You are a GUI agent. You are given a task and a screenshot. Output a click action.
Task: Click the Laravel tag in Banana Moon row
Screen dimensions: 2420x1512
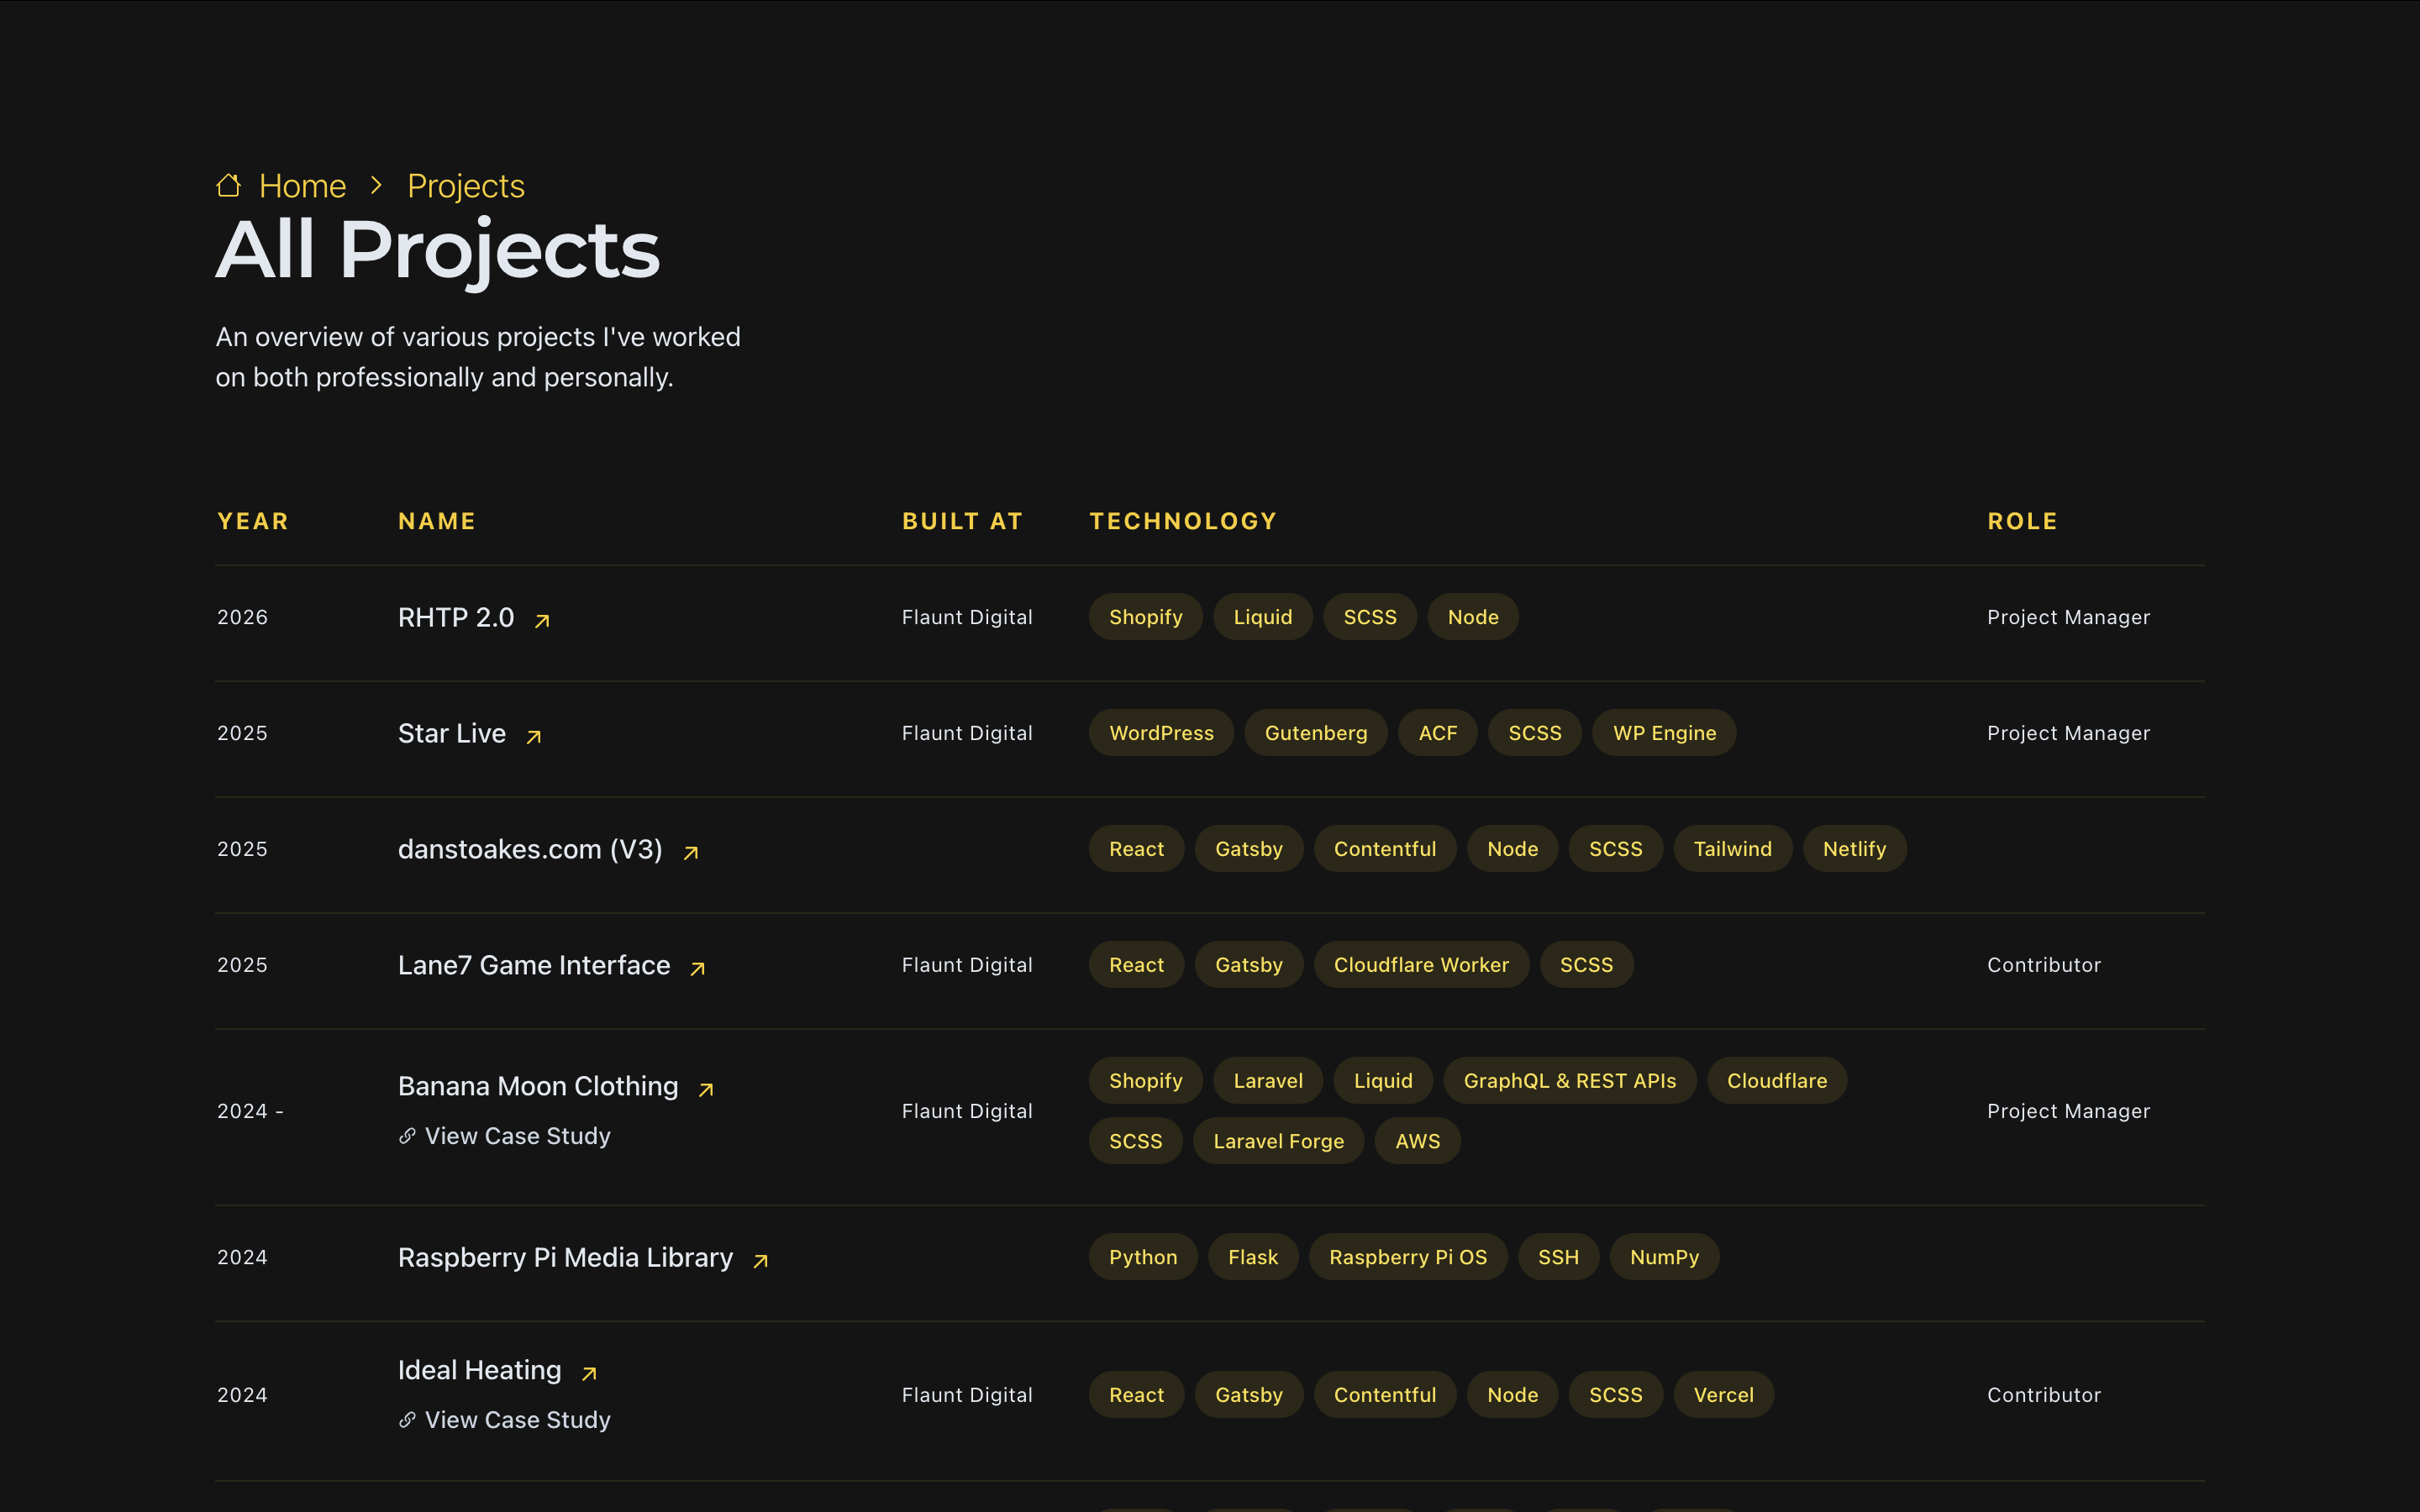1268,1081
